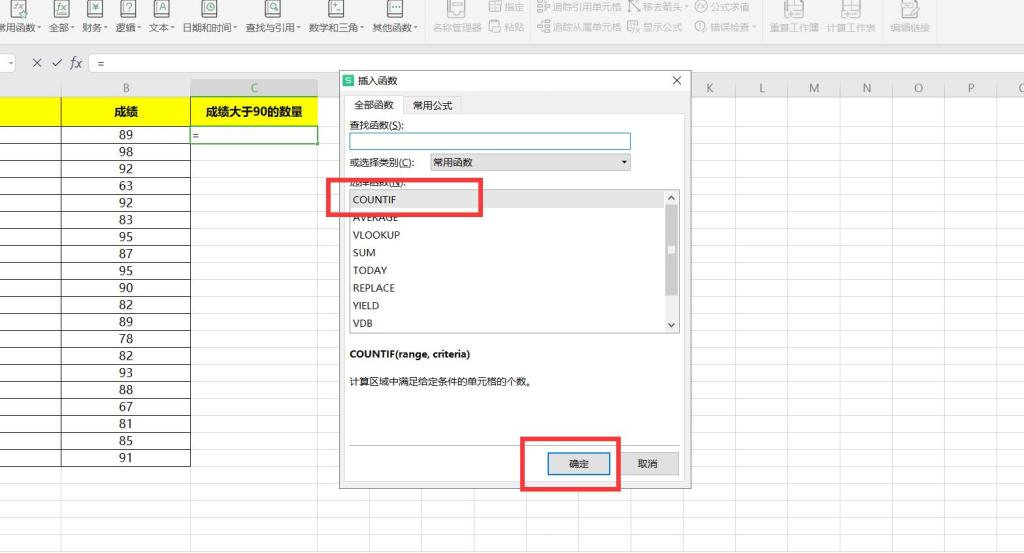Select the active cell below 成绩大于90的数量
1024x553 pixels.
click(254, 135)
